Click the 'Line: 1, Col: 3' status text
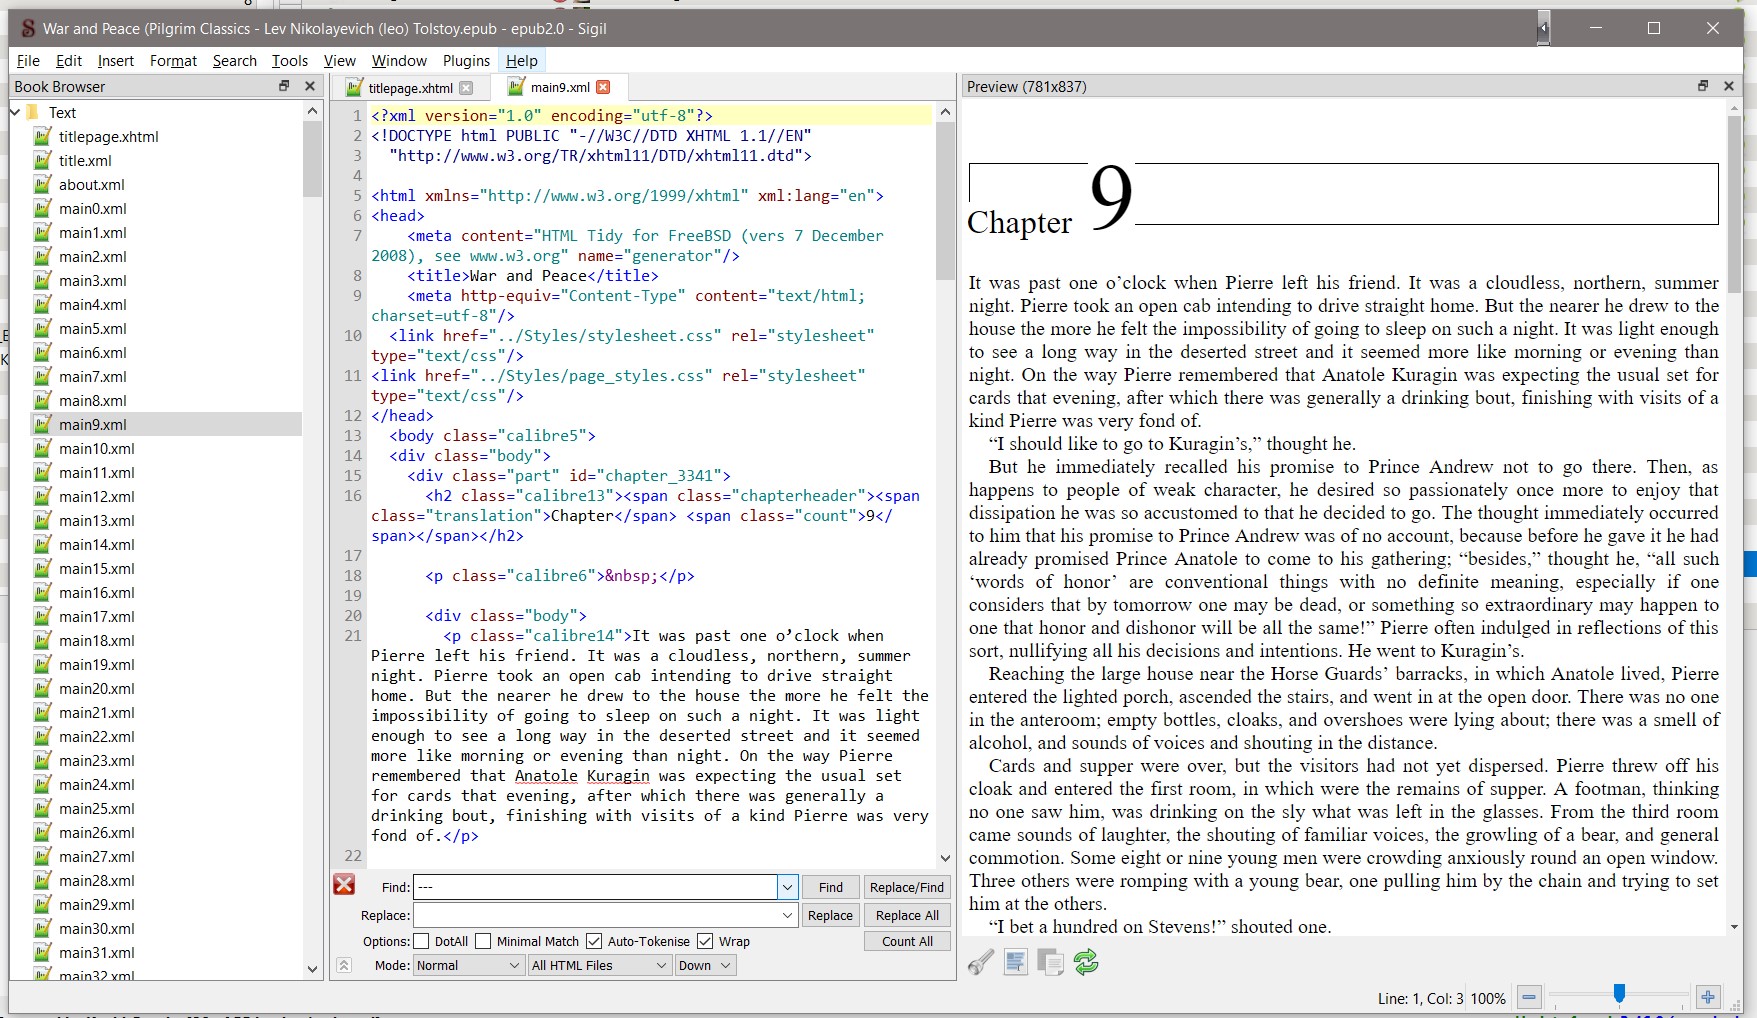Screen dimensions: 1757x1018 1420,998
